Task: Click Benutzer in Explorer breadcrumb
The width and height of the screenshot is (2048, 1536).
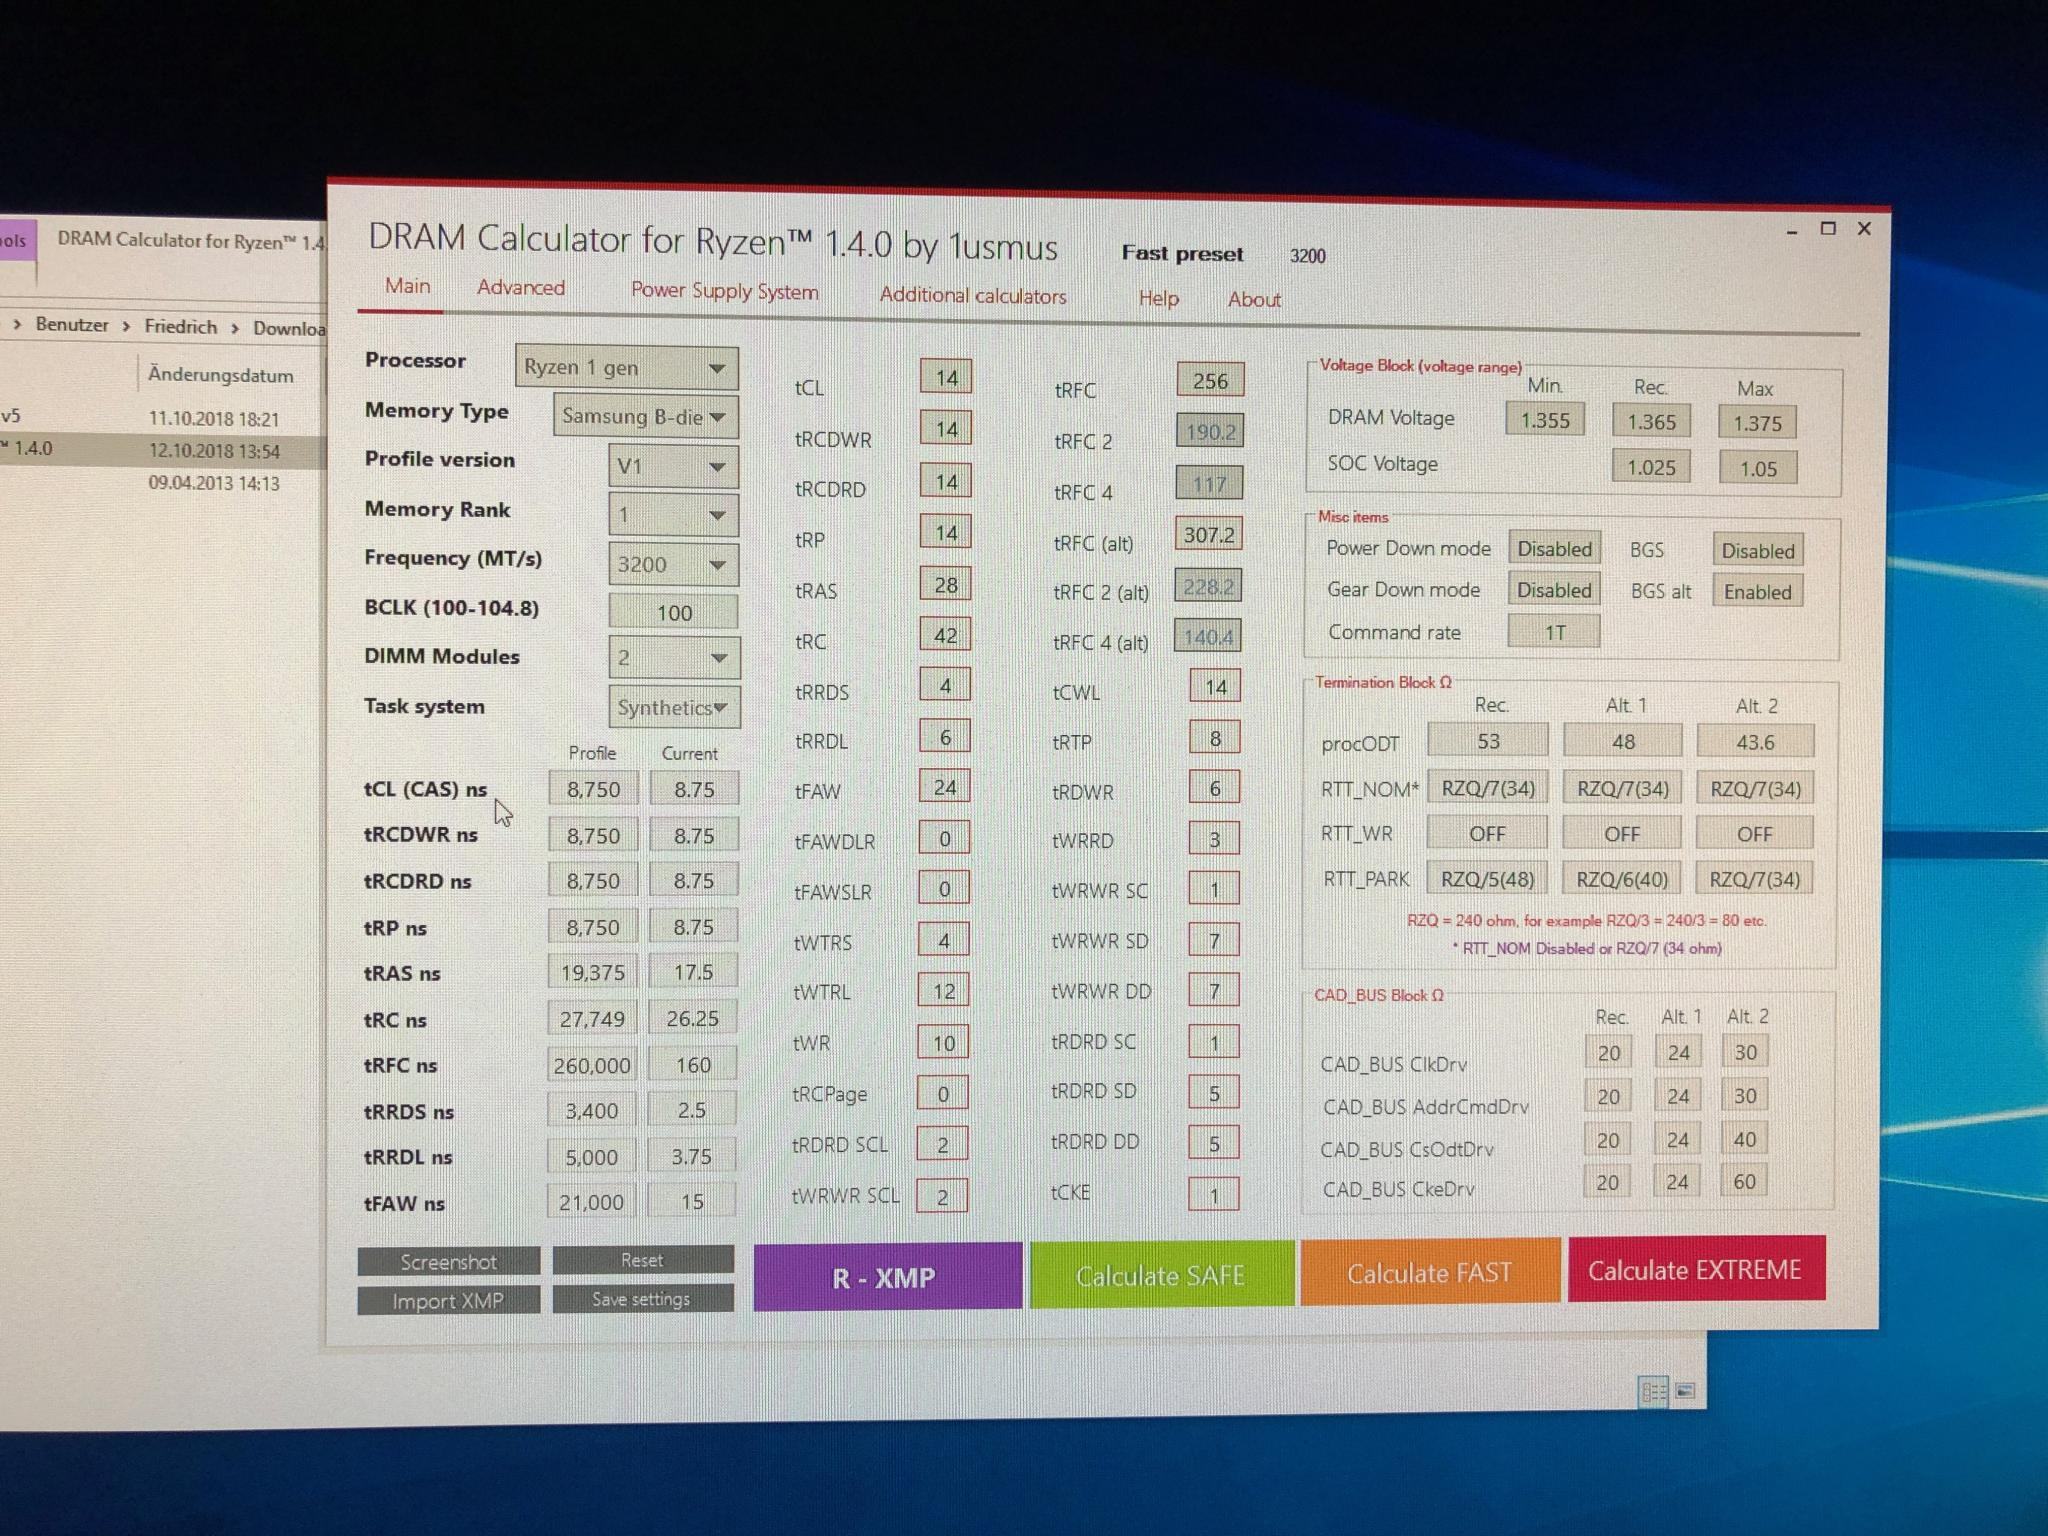Action: pyautogui.click(x=72, y=324)
